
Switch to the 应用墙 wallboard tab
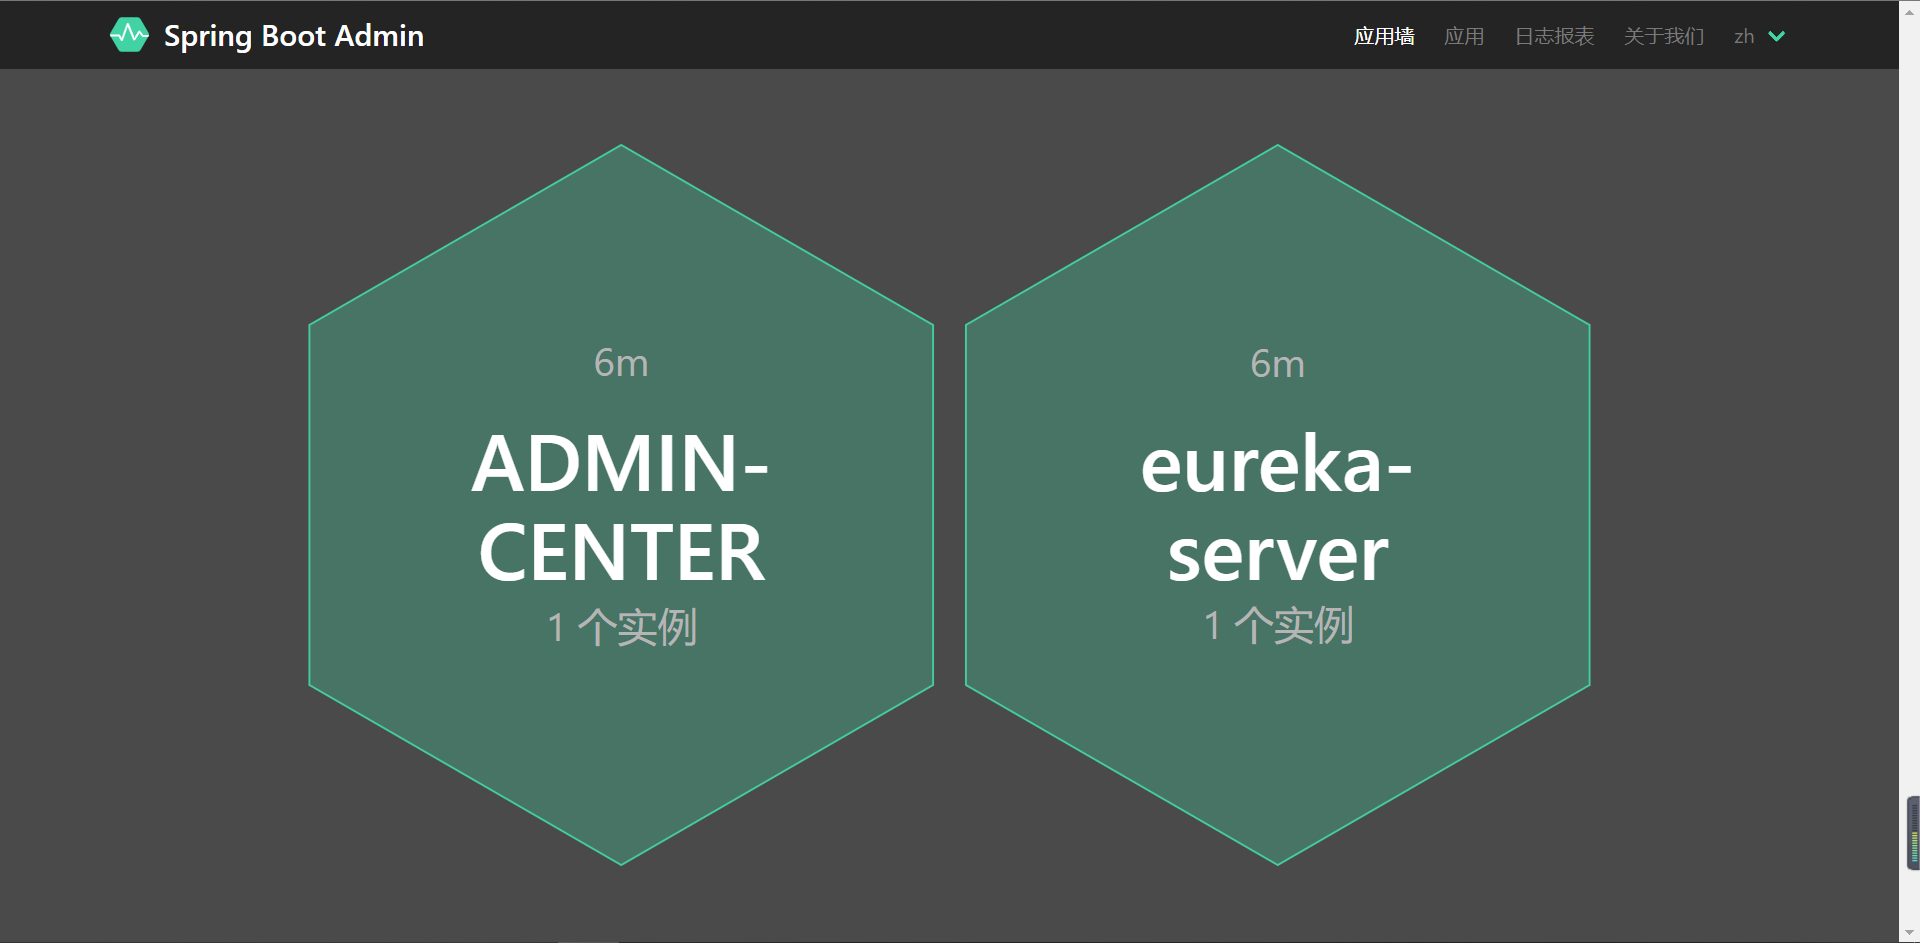tap(1384, 36)
